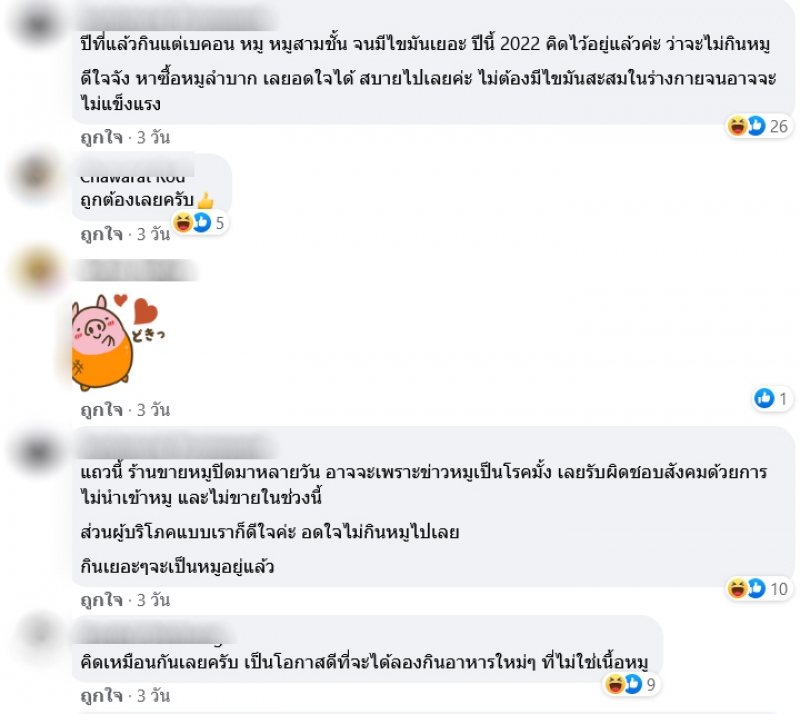Click the like icon with 1 reaction

point(772,398)
